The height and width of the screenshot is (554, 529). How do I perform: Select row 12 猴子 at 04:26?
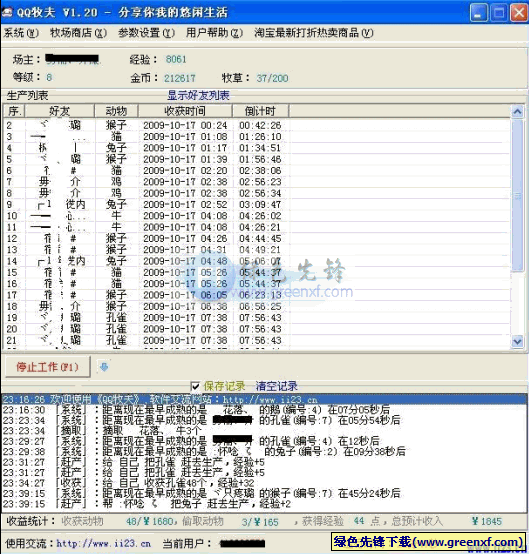(257, 238)
